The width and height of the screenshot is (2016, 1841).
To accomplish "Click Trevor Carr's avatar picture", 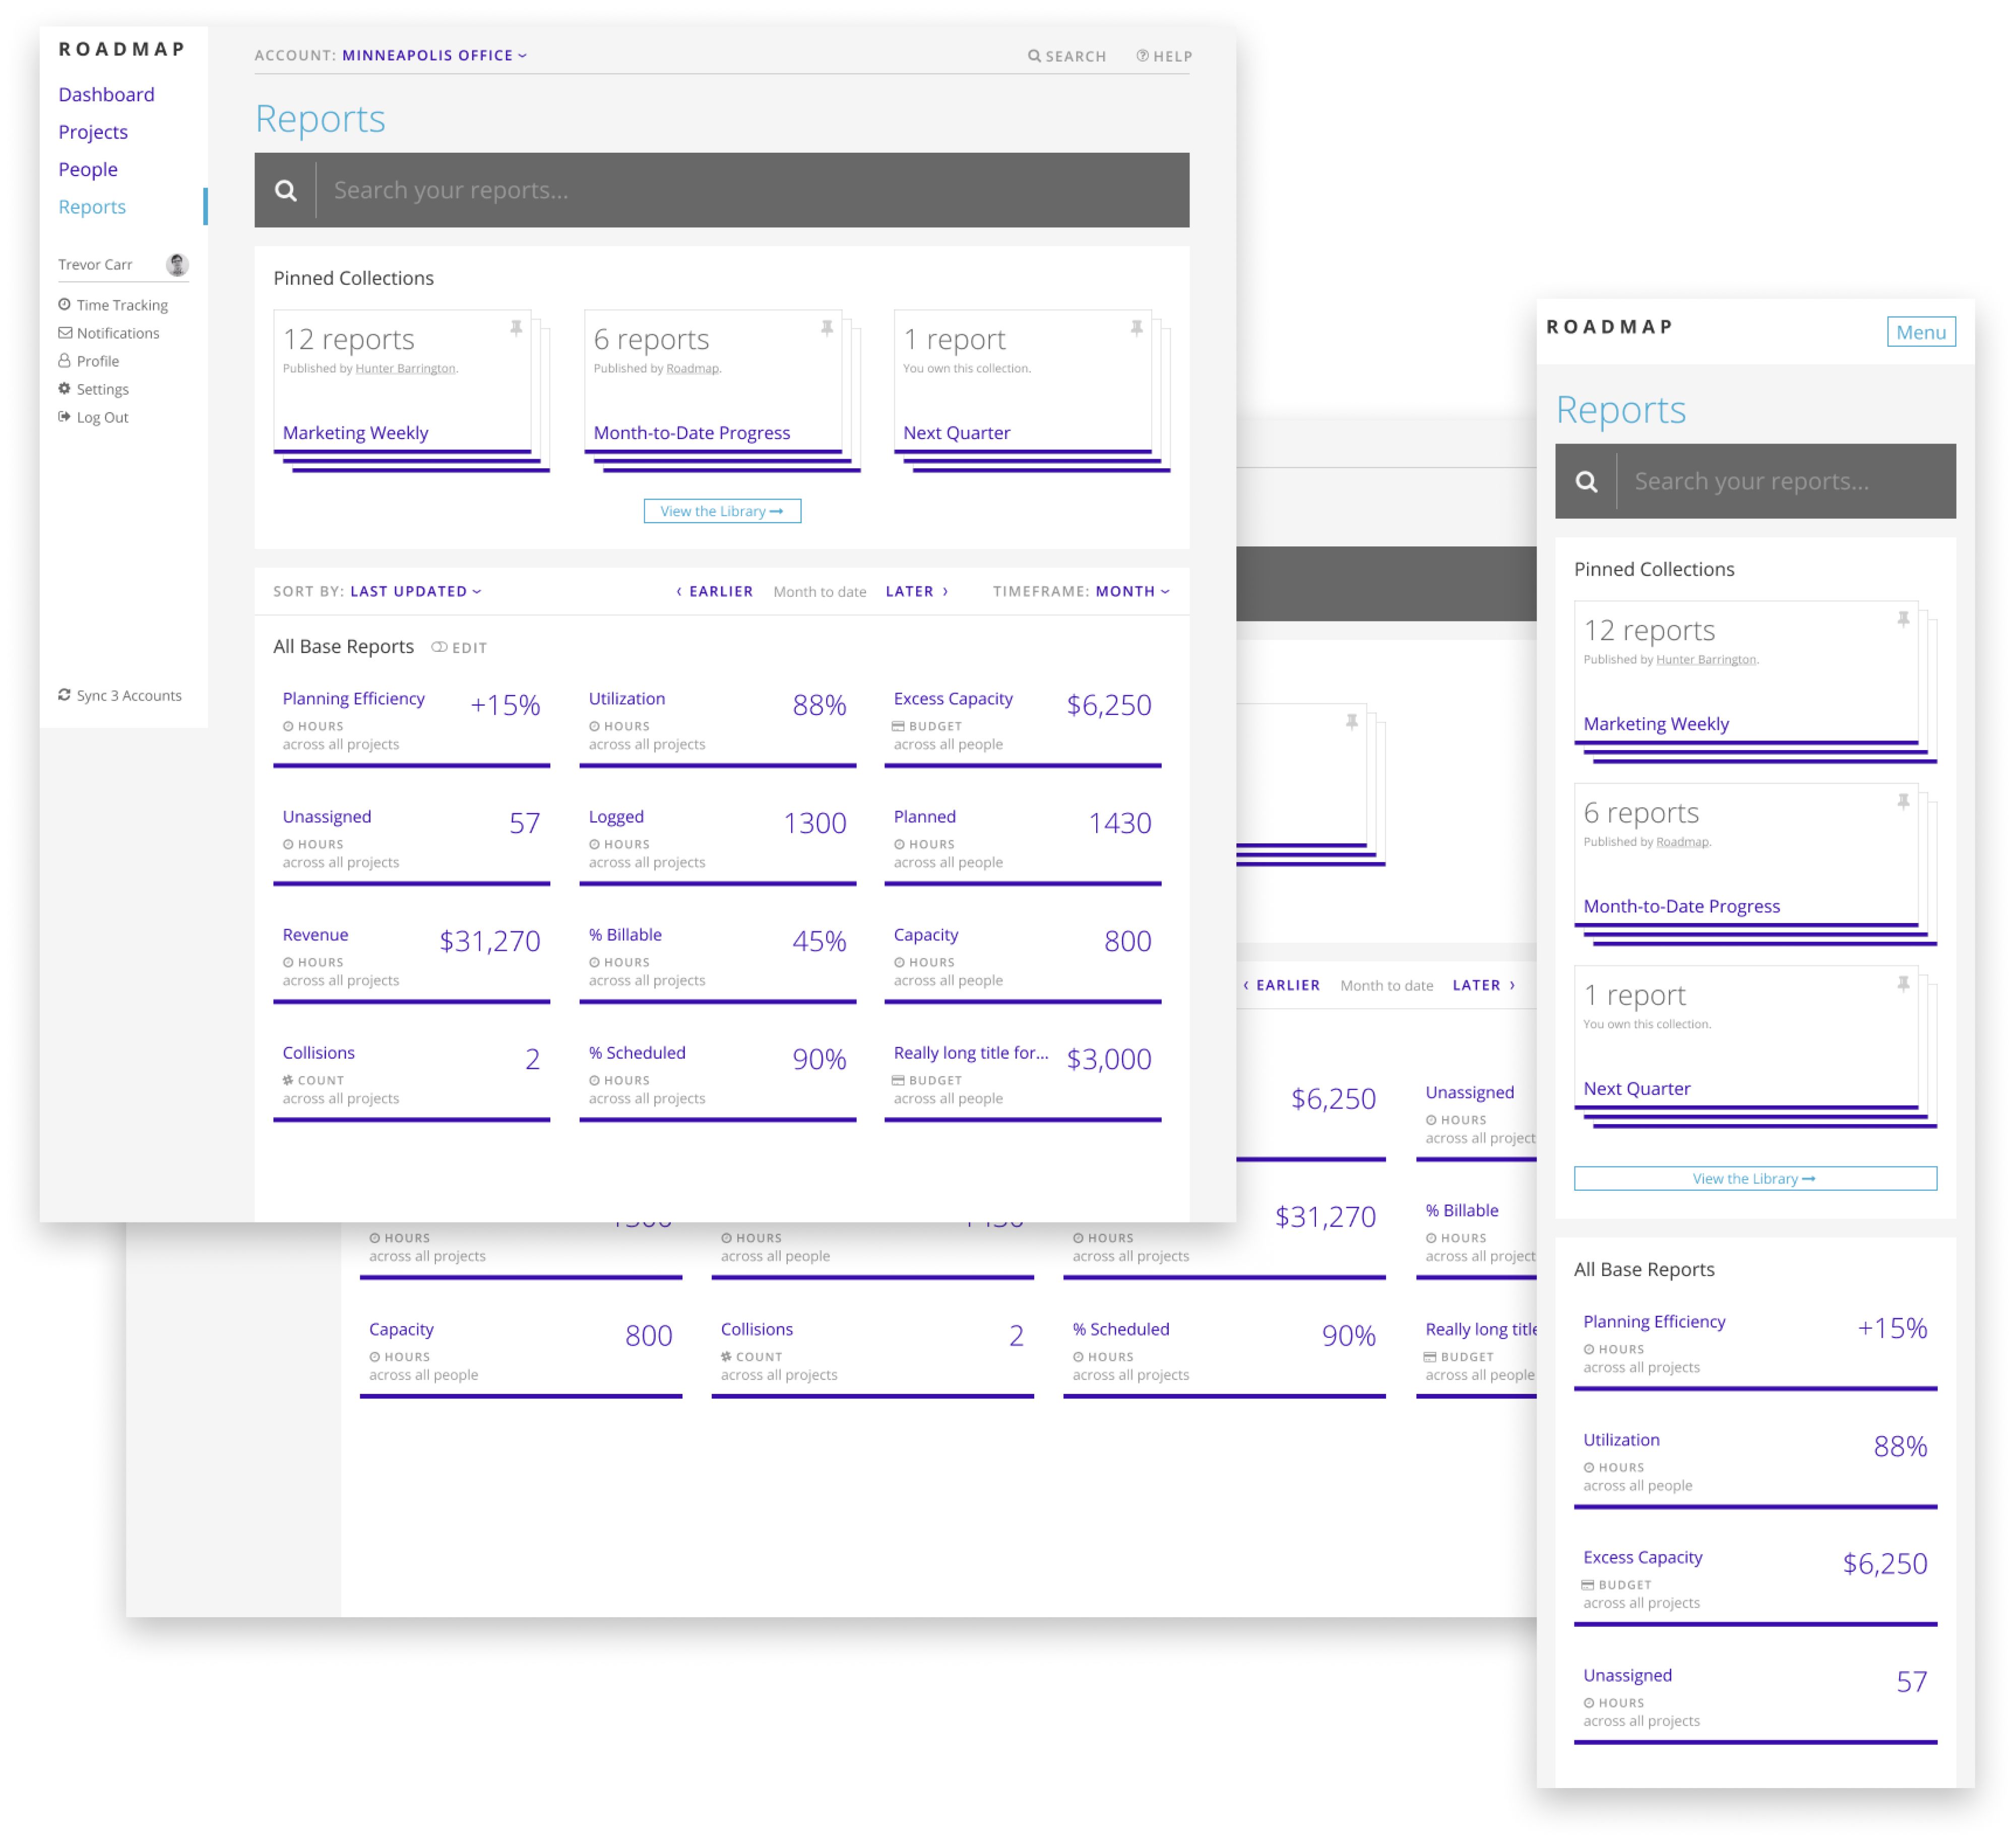I will (177, 264).
